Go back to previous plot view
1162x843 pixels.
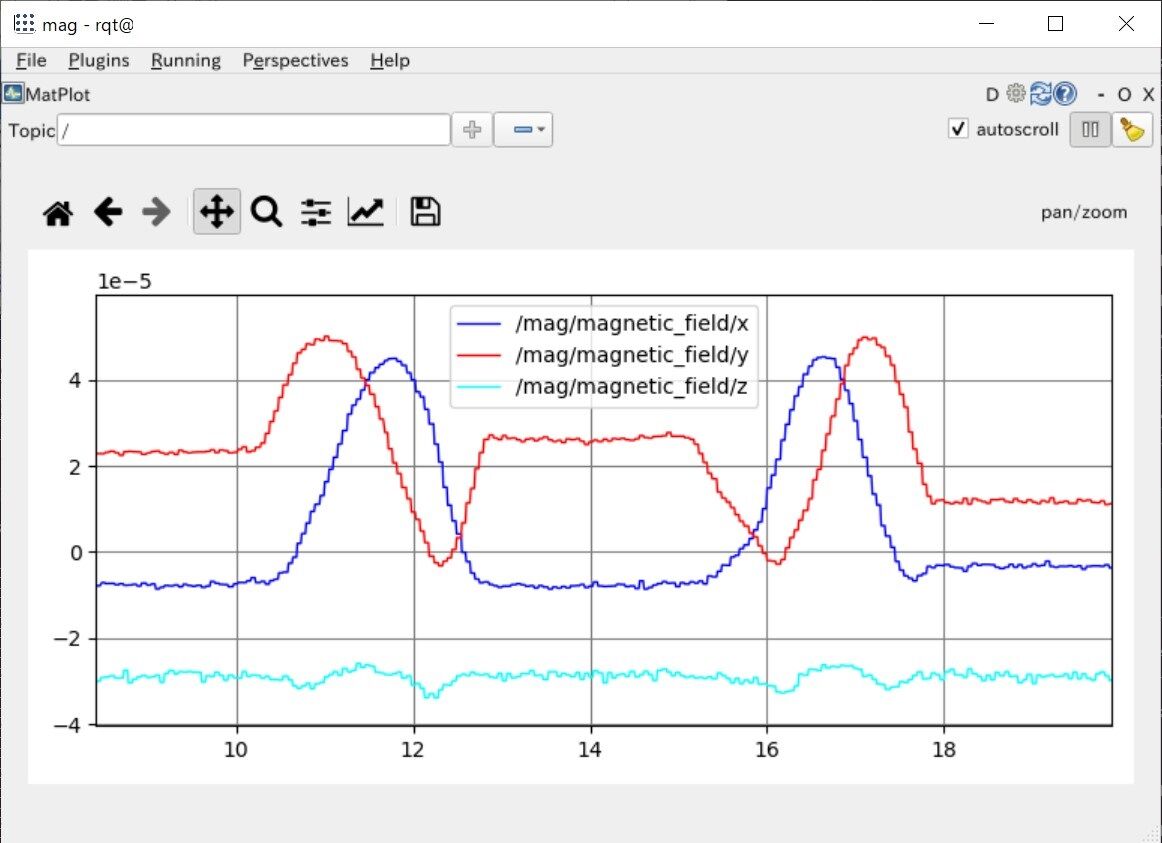tap(108, 213)
